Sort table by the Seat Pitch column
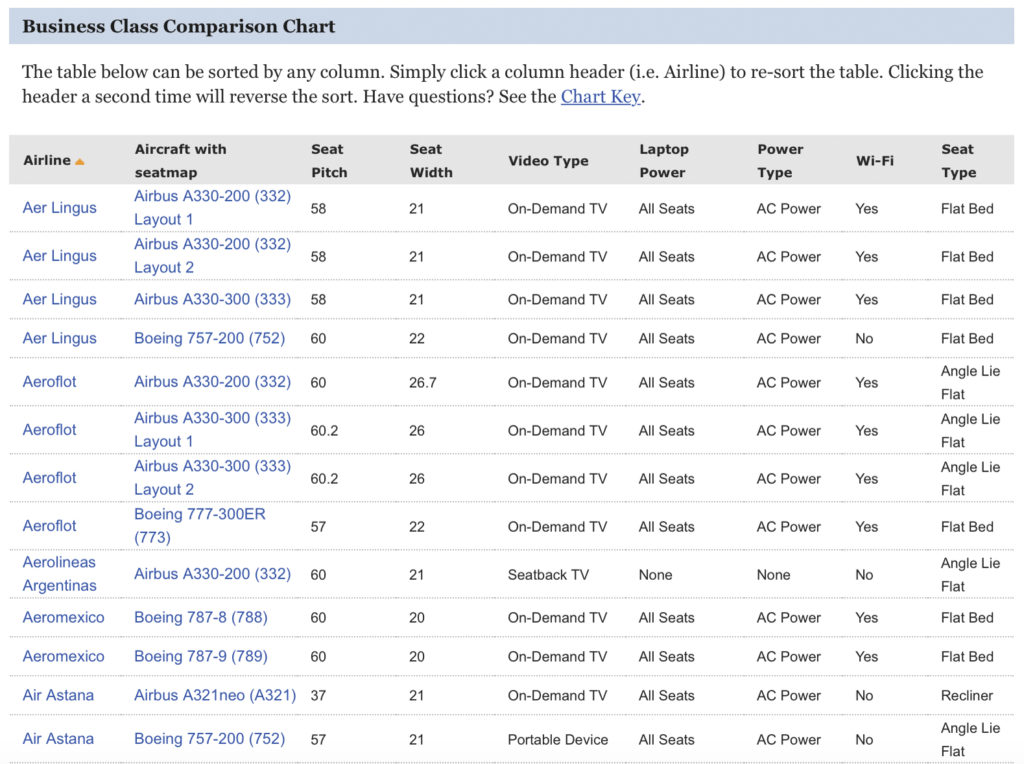 (327, 159)
